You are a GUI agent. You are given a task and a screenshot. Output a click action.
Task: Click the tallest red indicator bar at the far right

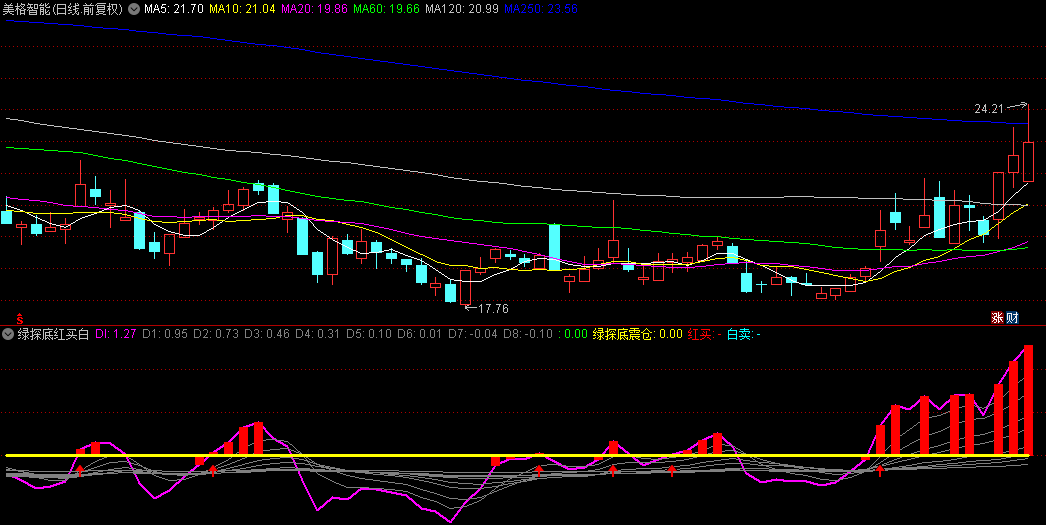1028,400
